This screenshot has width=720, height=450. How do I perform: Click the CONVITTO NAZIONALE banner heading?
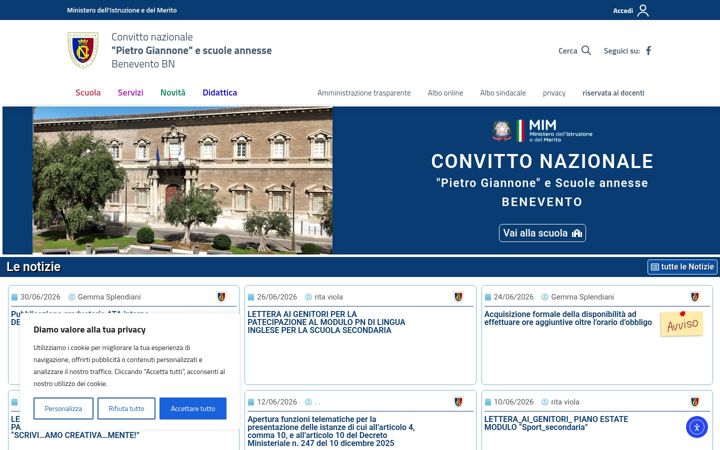[542, 161]
